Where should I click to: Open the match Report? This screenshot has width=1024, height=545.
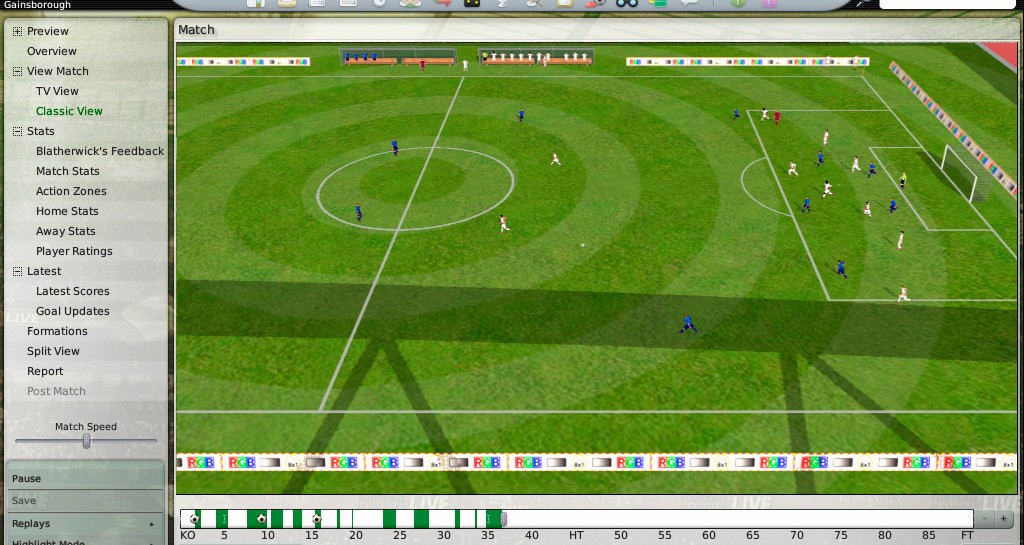(x=45, y=371)
